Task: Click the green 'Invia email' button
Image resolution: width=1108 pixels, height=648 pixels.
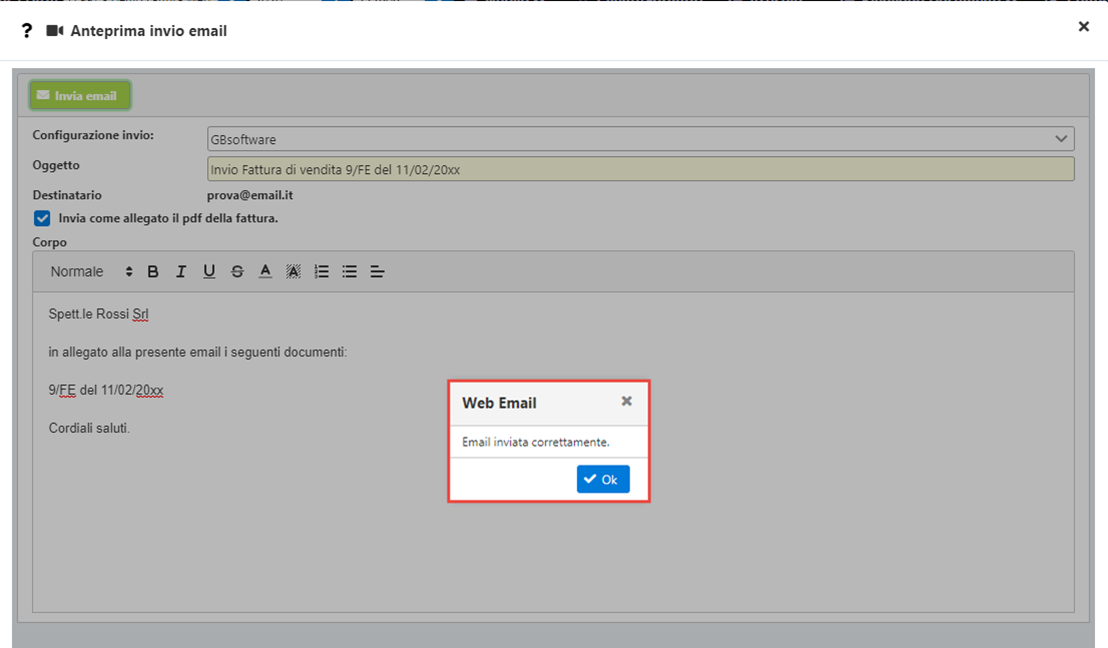Action: click(80, 96)
